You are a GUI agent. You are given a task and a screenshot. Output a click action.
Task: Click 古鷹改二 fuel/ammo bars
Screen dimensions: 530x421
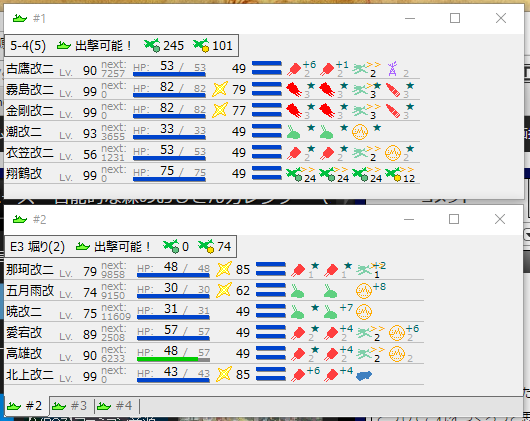tap(267, 68)
